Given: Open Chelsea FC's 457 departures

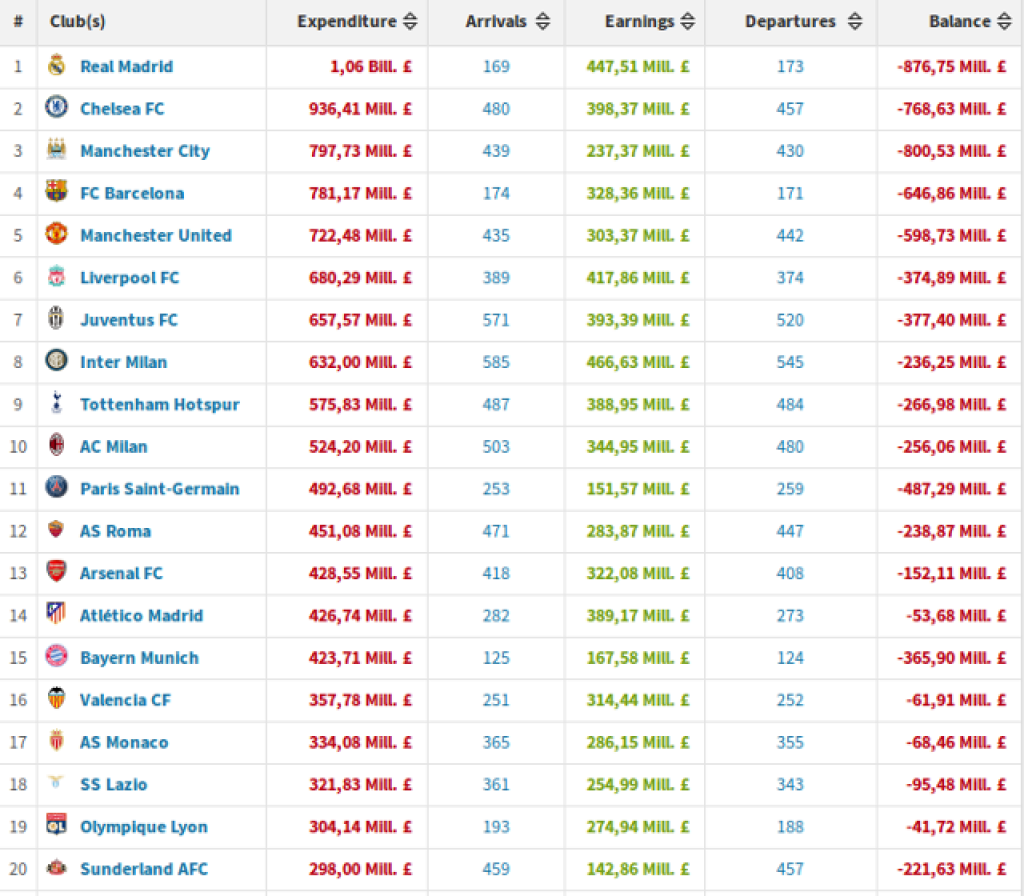Looking at the screenshot, I should point(790,108).
